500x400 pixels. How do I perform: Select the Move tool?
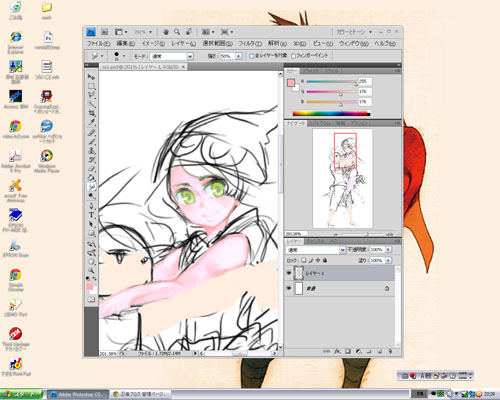(x=91, y=77)
